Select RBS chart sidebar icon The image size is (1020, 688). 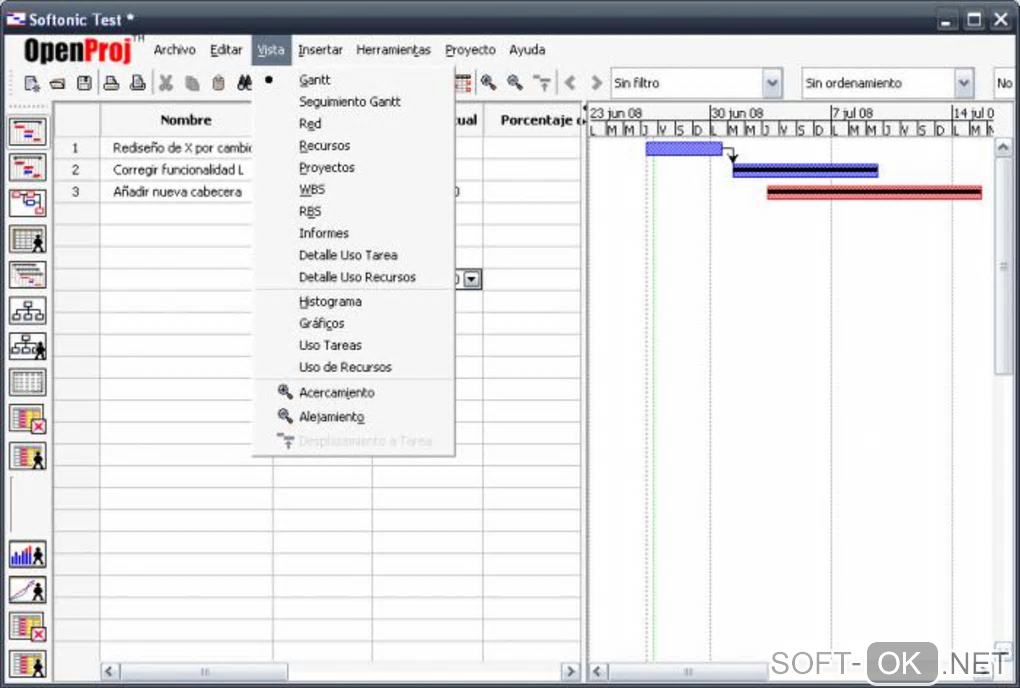[x=28, y=346]
